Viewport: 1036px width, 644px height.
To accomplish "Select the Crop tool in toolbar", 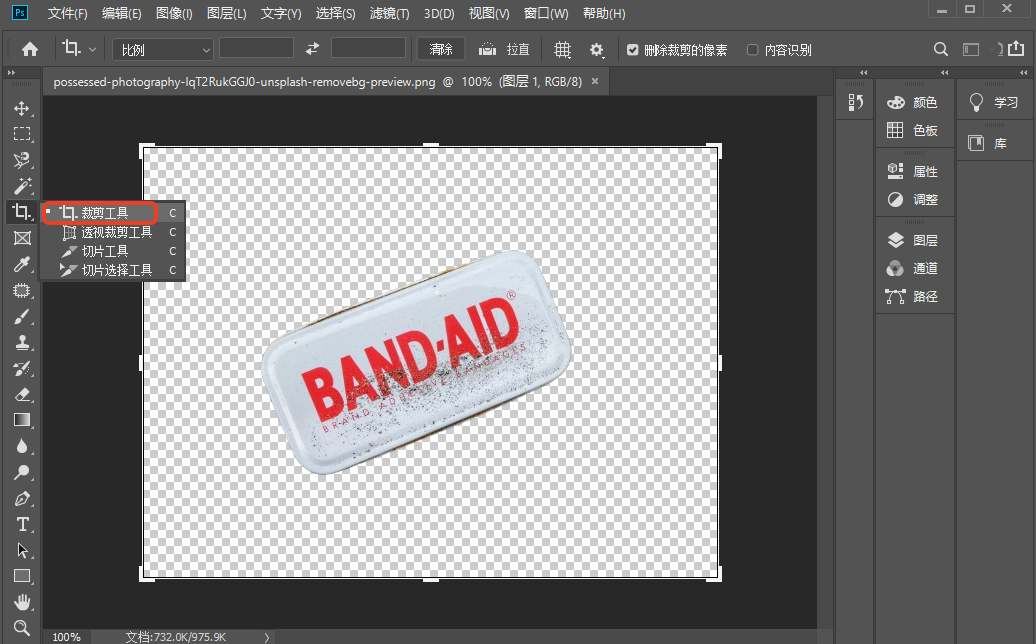I will tap(22, 212).
